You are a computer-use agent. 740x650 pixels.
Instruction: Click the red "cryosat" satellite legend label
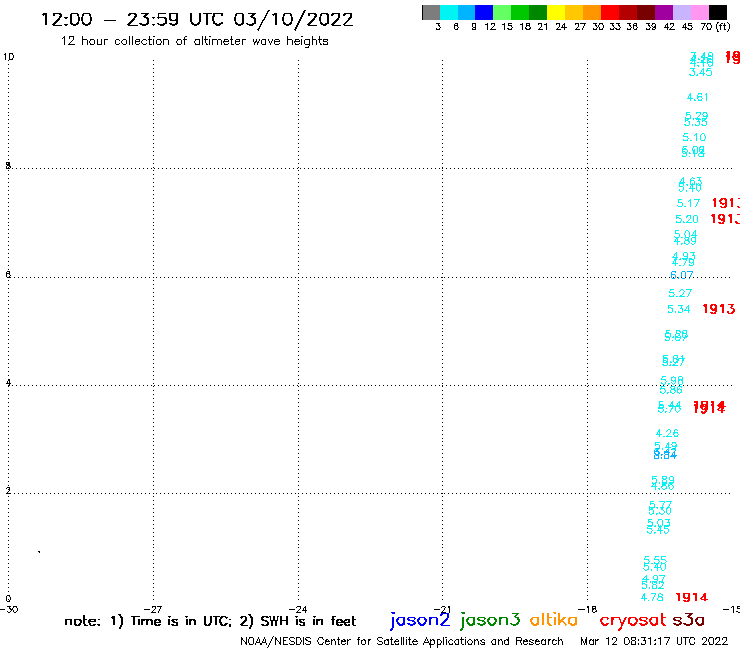[x=632, y=620]
